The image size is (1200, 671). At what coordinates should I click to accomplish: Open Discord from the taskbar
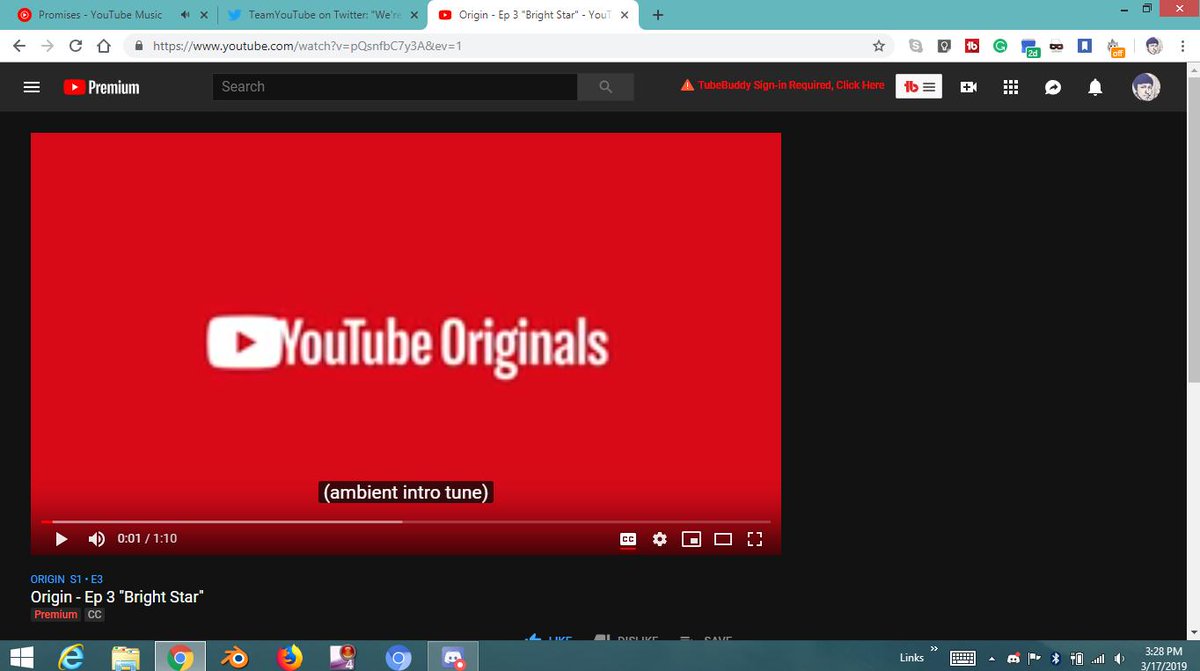[452, 657]
